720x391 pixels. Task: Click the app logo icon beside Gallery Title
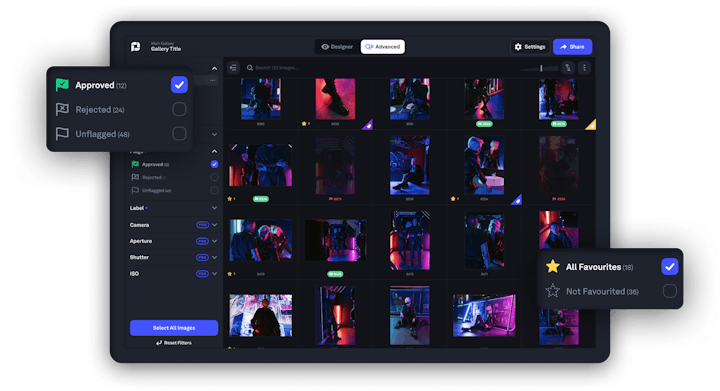pyautogui.click(x=135, y=47)
